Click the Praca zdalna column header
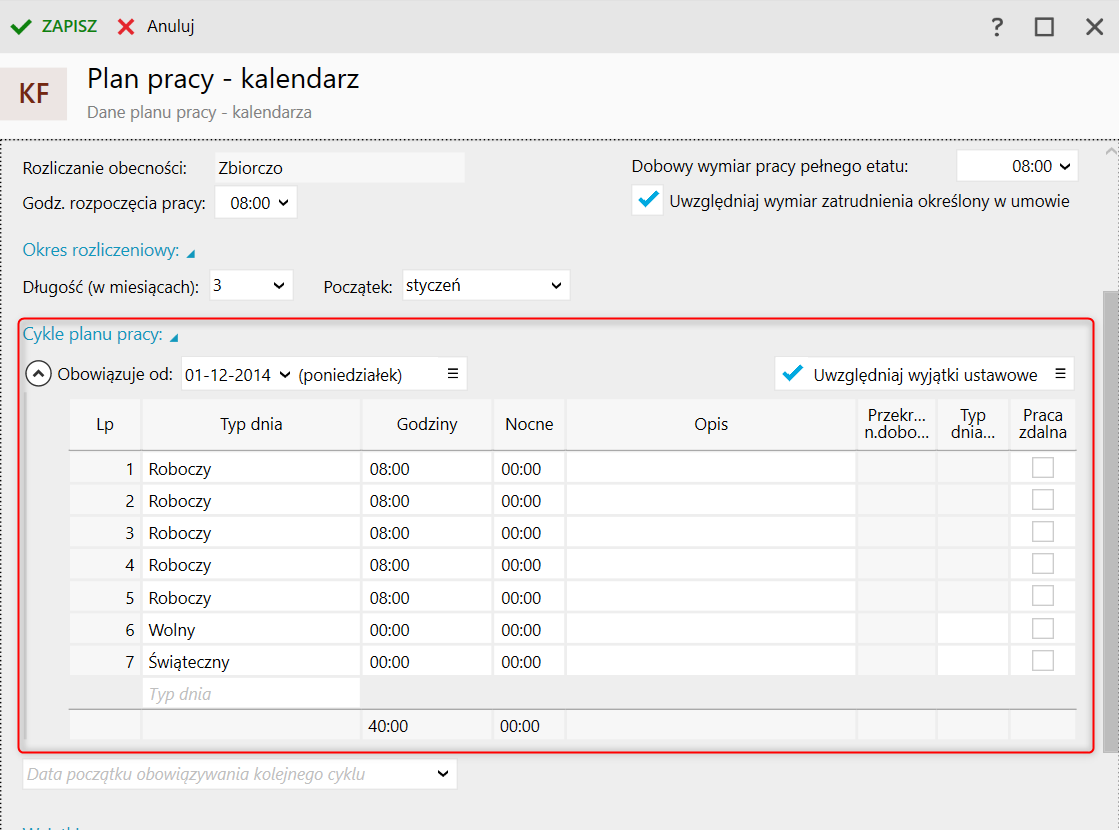The height and width of the screenshot is (830, 1119). tap(1043, 424)
